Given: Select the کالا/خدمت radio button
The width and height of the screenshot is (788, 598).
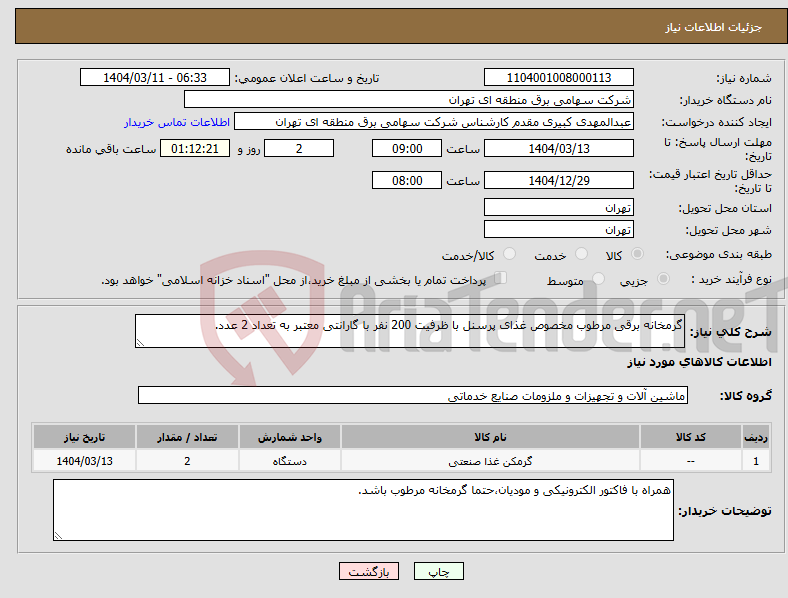Looking at the screenshot, I should pyautogui.click(x=510, y=254).
